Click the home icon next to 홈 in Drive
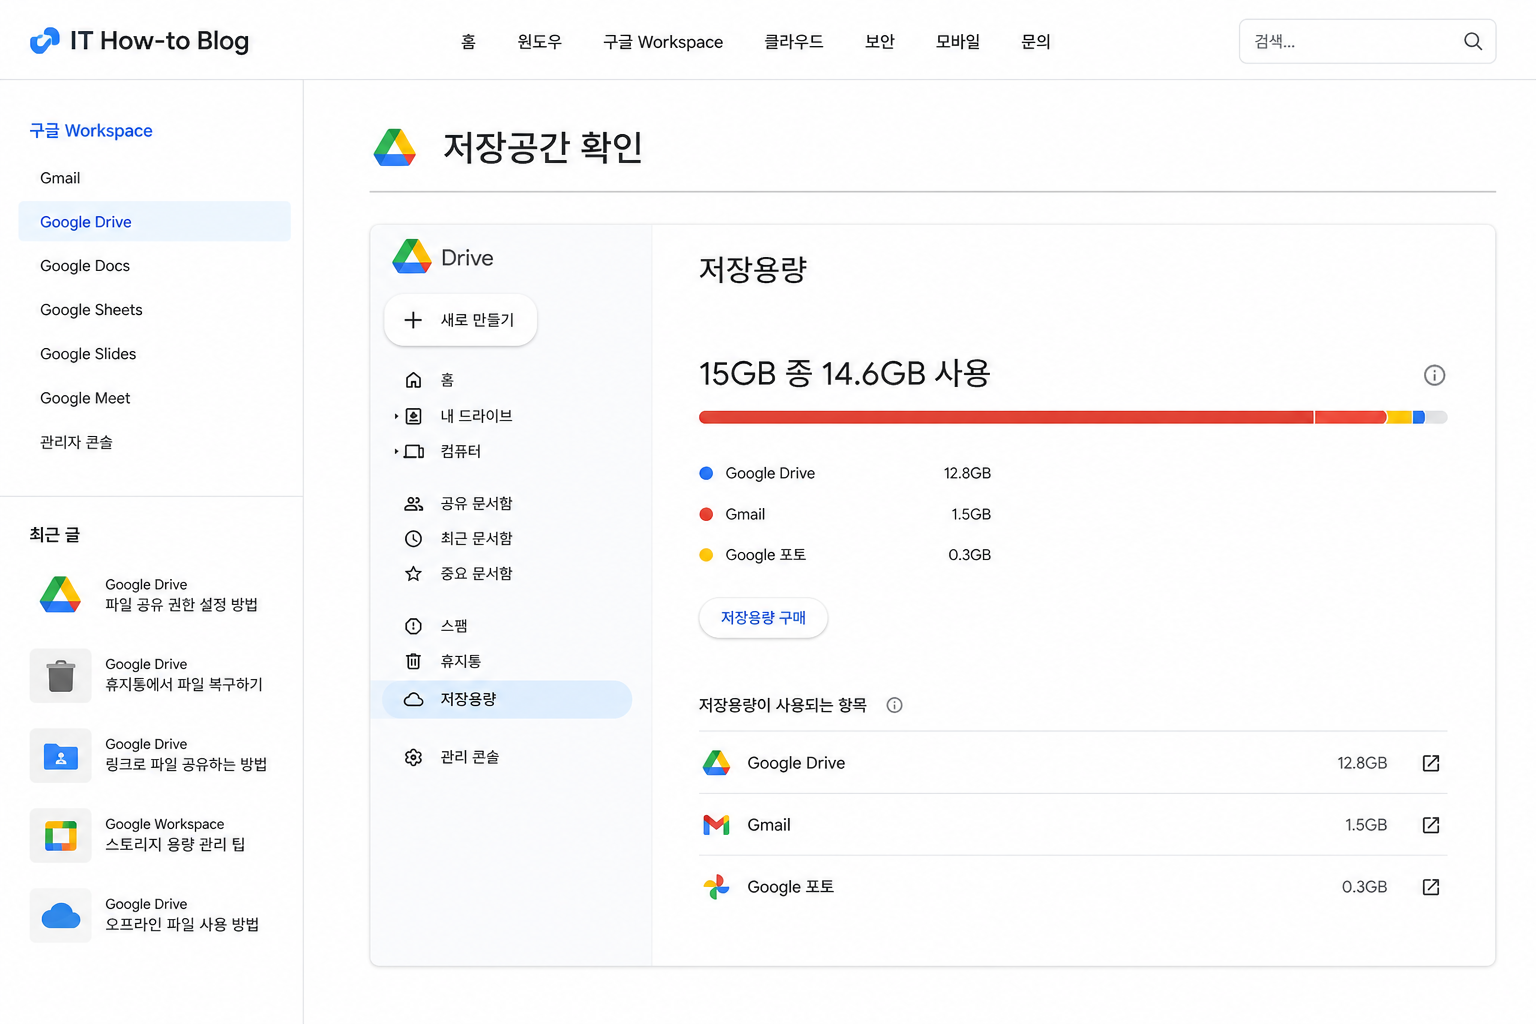The image size is (1536, 1024). click(x=413, y=380)
